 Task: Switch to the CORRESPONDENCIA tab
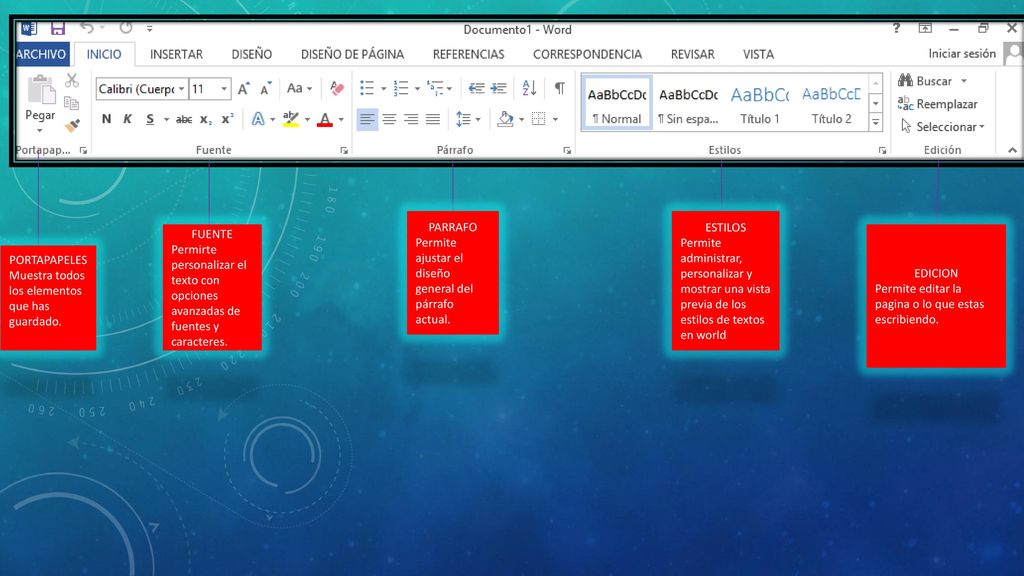pyautogui.click(x=587, y=54)
